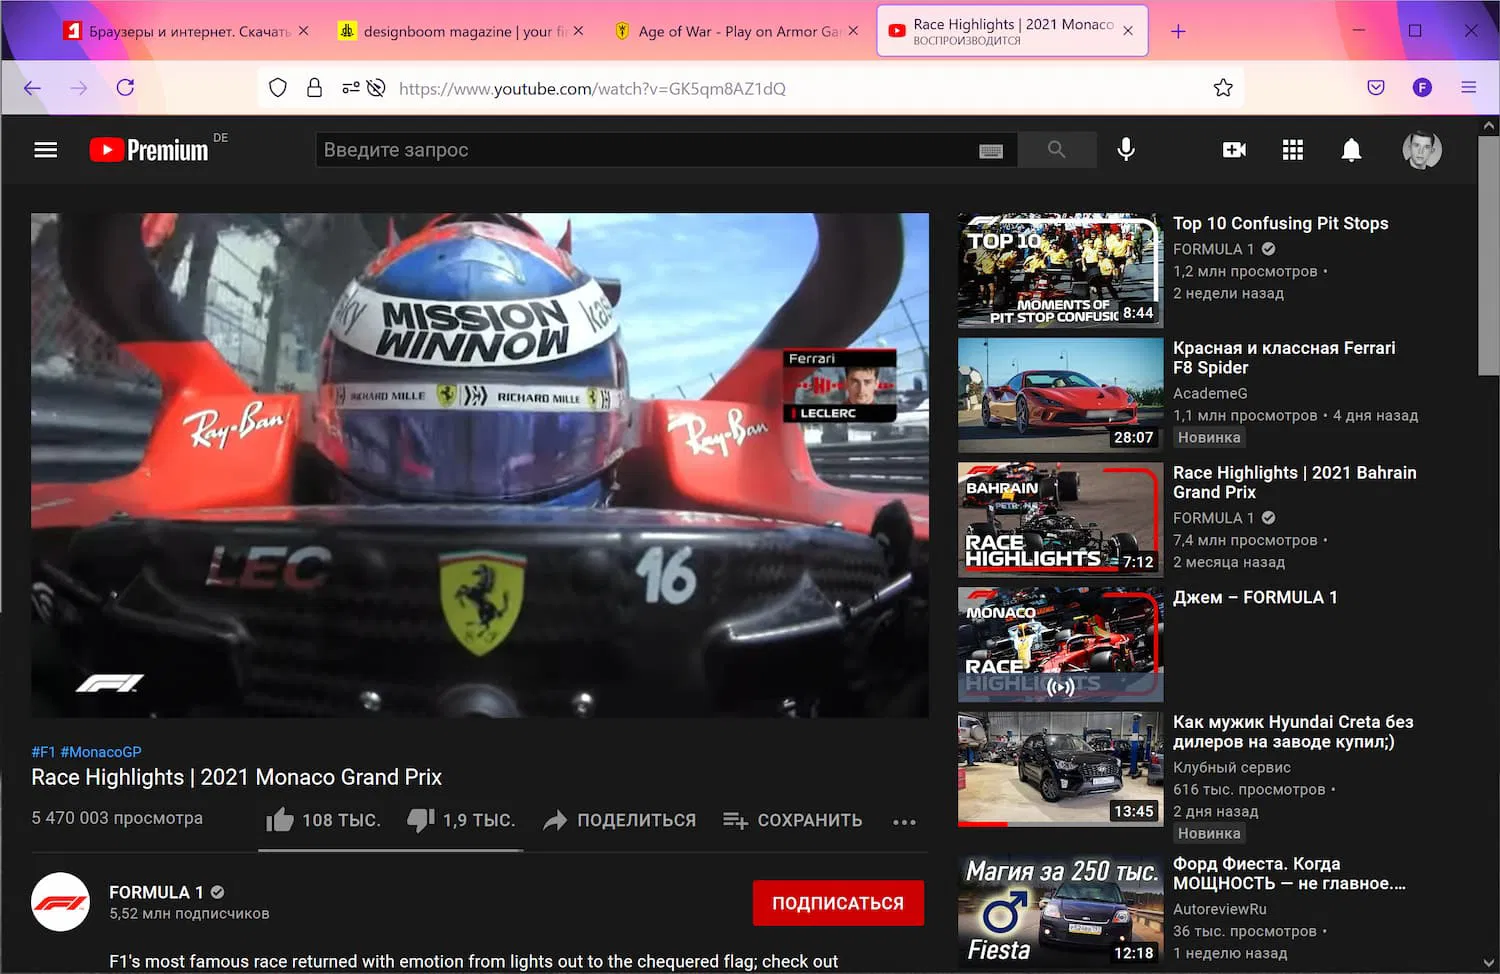
Task: Open the on-screen keyboard in search box
Action: 991,151
